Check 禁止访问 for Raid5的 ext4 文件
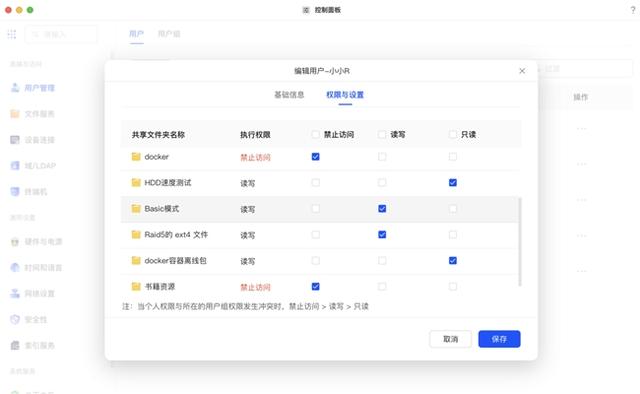The image size is (640, 394). coord(316,235)
